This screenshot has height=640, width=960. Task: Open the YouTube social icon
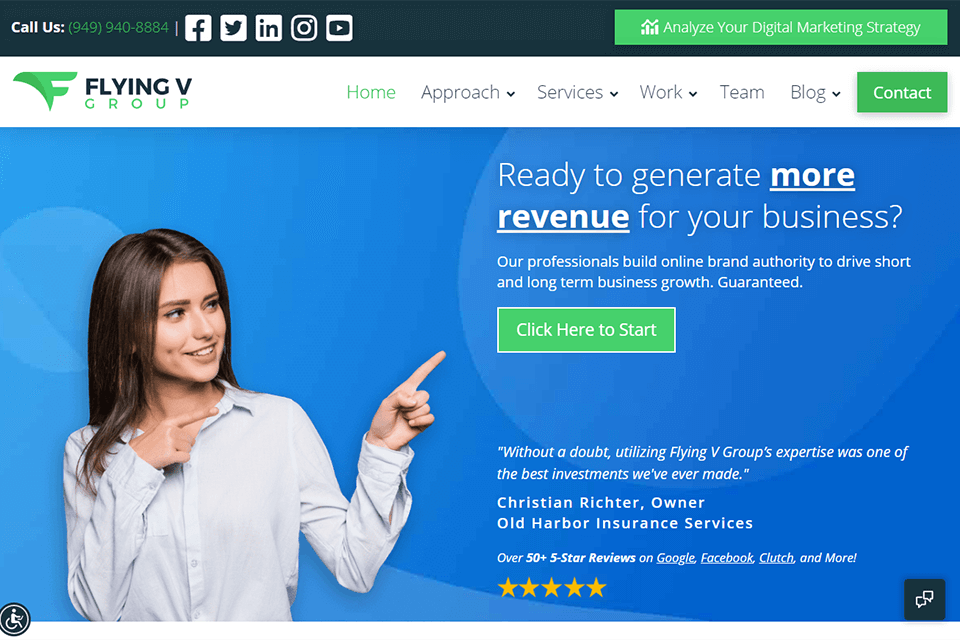click(x=339, y=28)
